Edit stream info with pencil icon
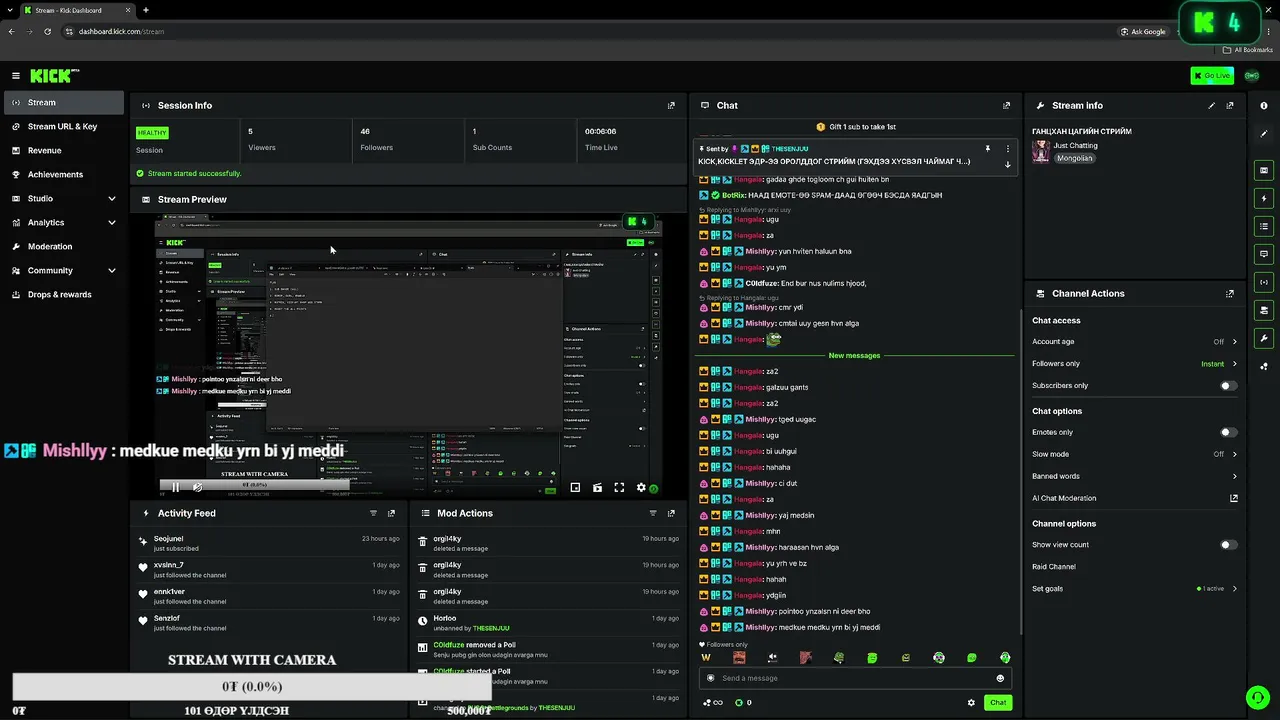Image resolution: width=1280 pixels, height=720 pixels. [x=1212, y=105]
